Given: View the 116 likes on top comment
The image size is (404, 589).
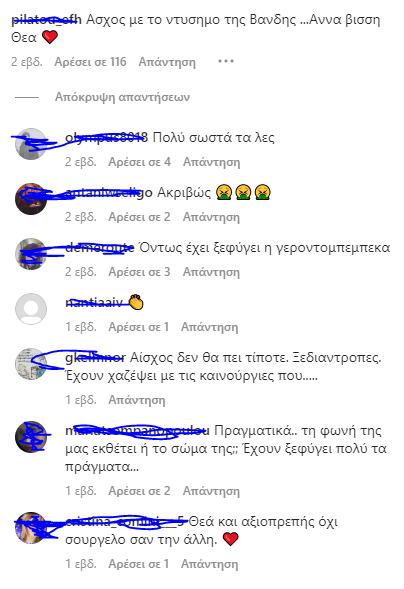Looking at the screenshot, I should coord(90,62).
